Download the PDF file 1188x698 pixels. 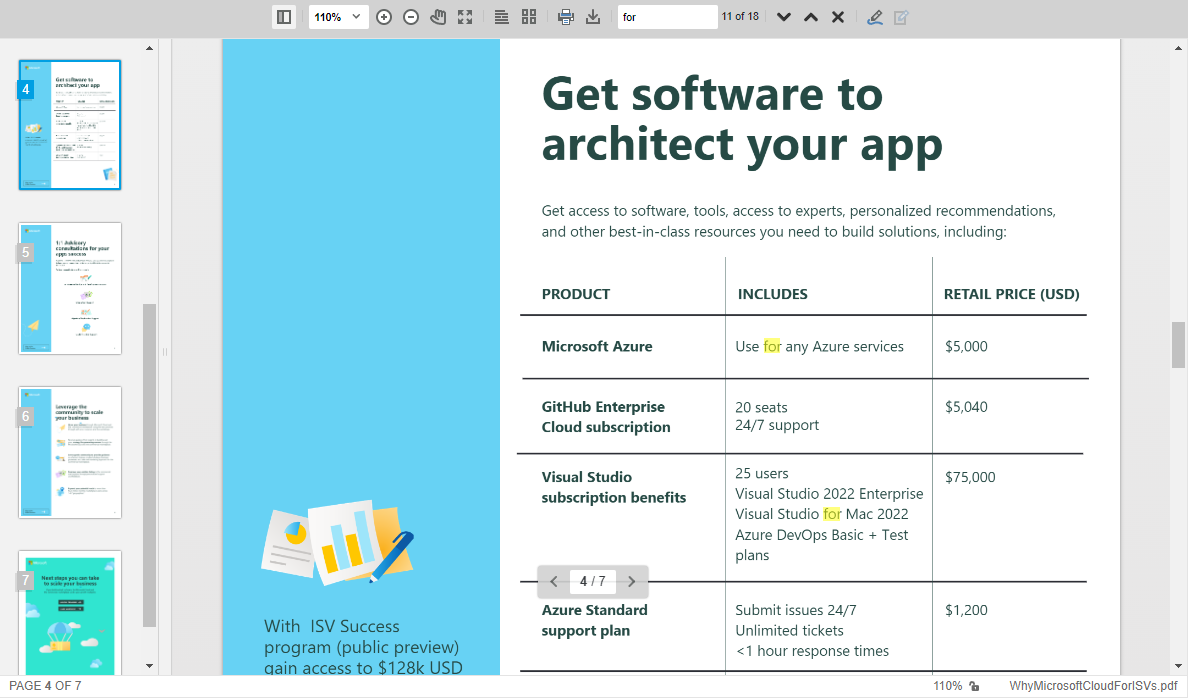tap(592, 17)
